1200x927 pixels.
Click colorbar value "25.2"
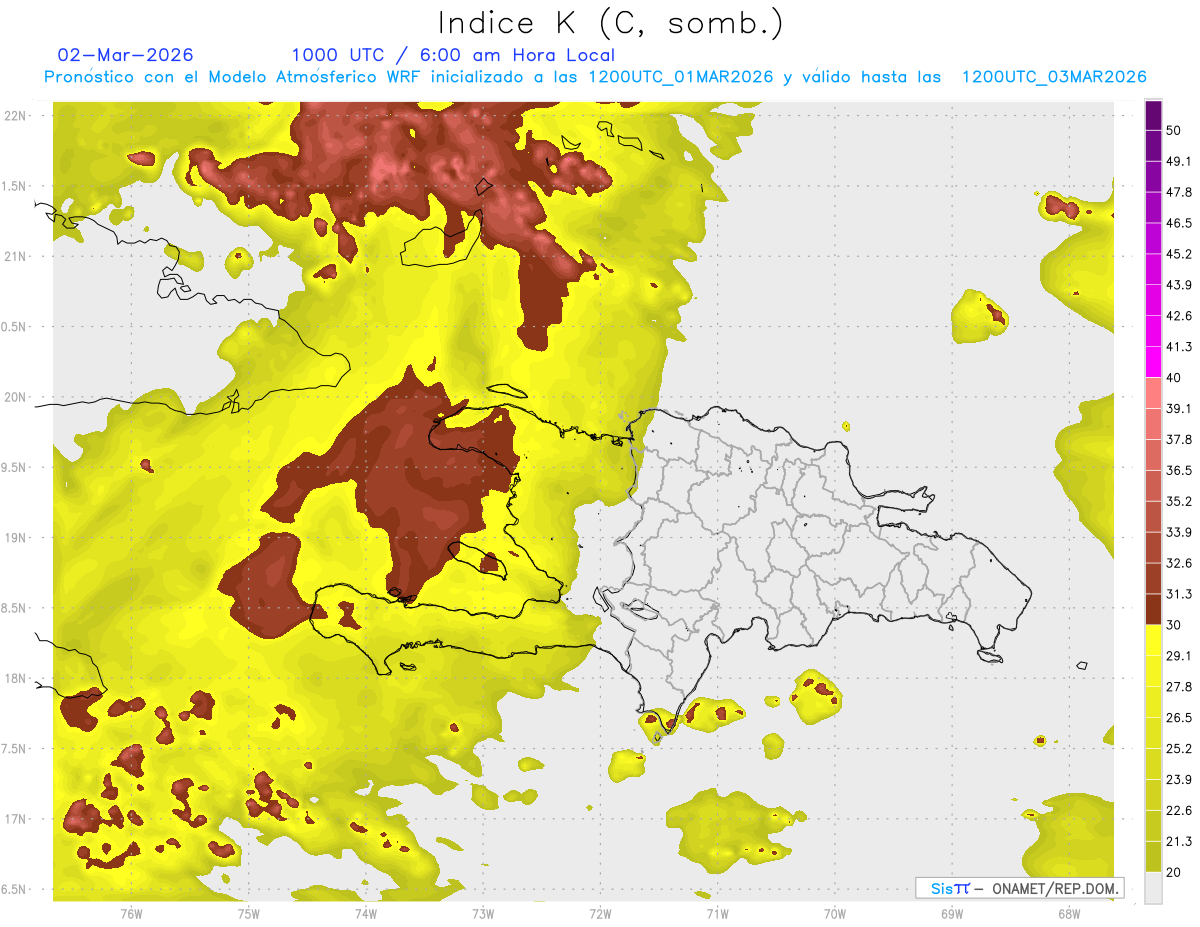tap(1179, 749)
